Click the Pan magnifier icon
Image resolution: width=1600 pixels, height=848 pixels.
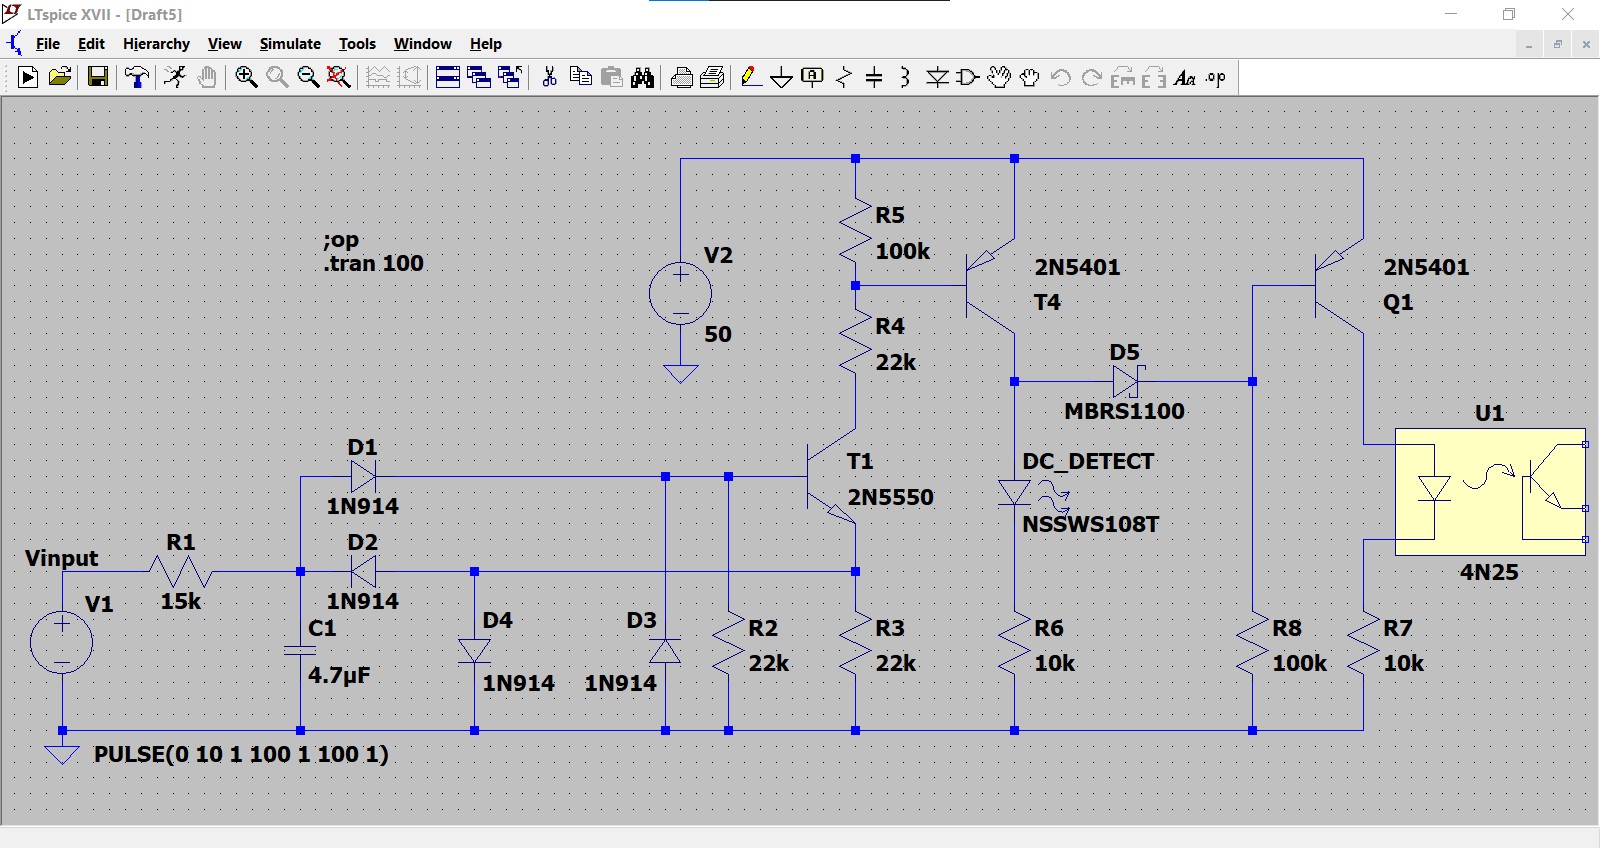(x=277, y=77)
